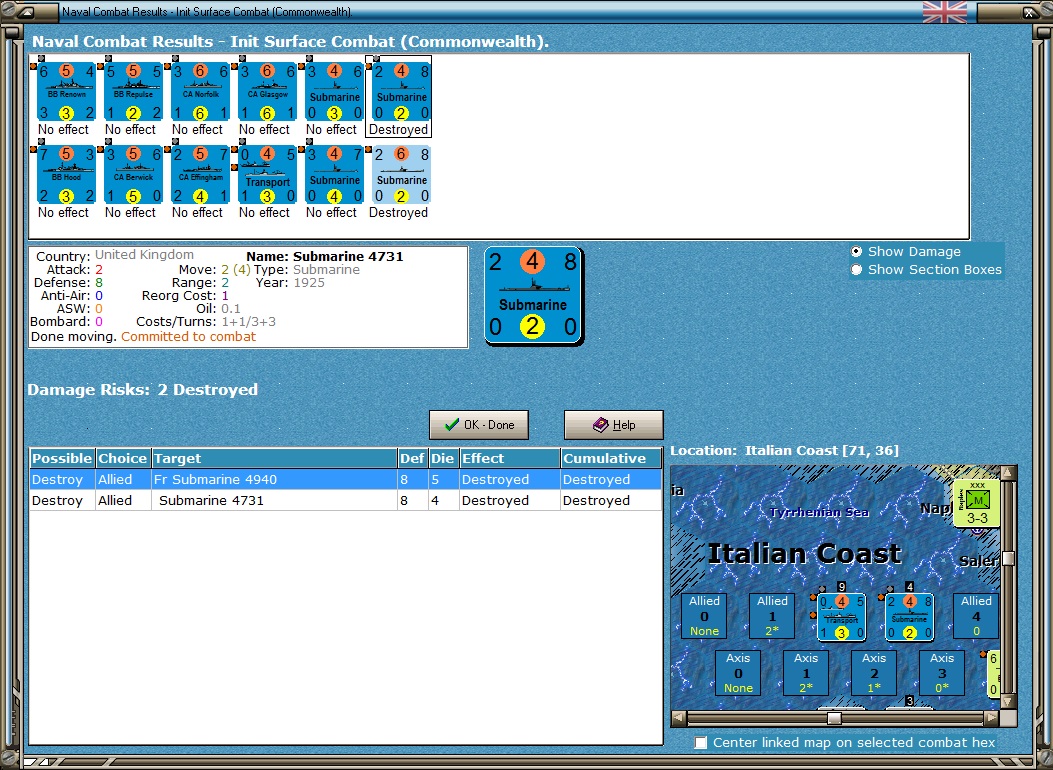1053x770 pixels.
Task: Click the Allied 4 section box
Action: click(976, 616)
